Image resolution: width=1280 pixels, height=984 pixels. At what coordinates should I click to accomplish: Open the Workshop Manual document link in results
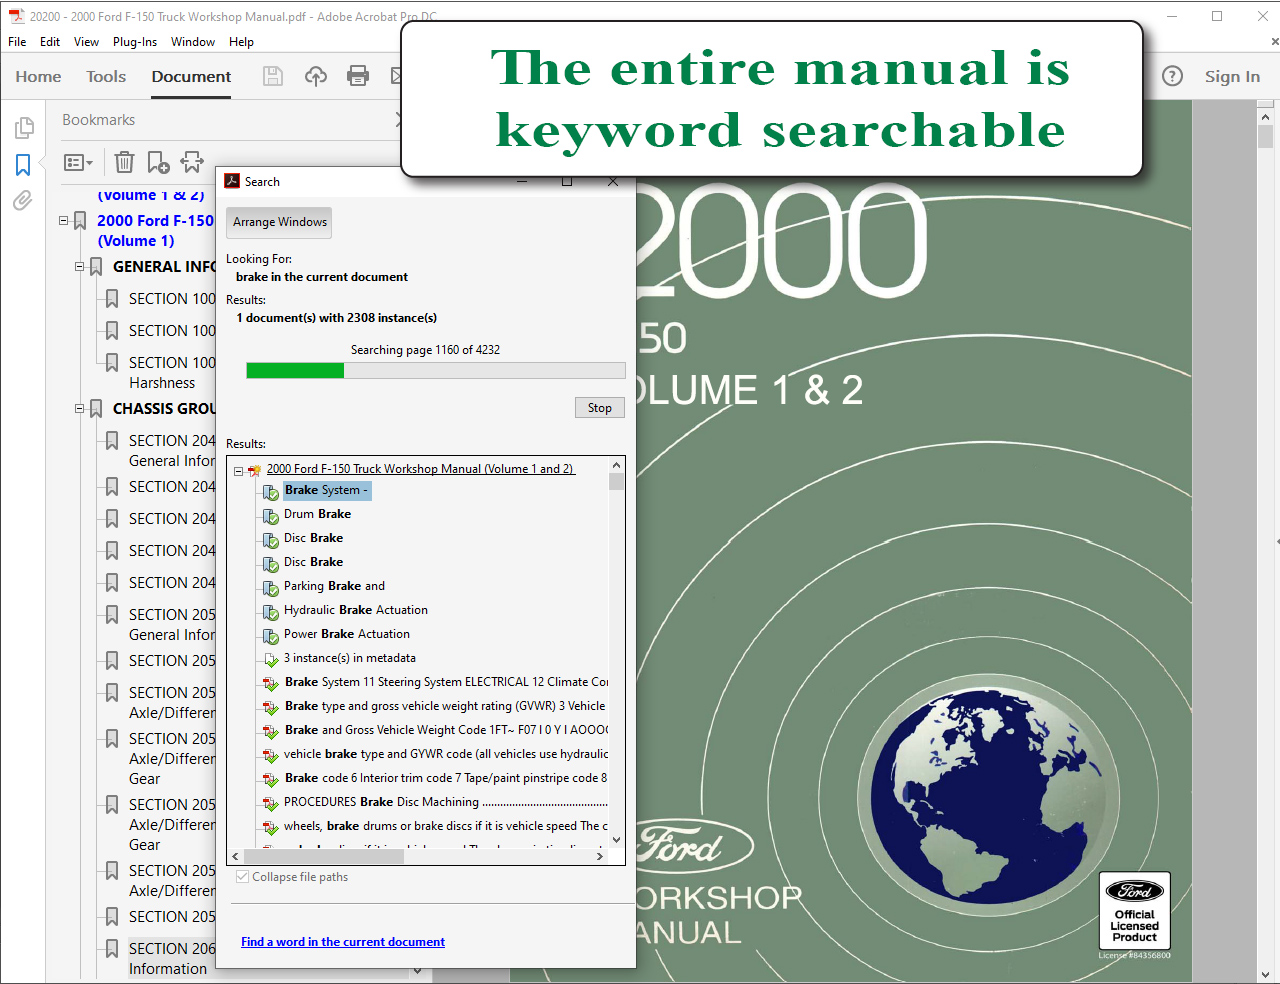coord(420,469)
